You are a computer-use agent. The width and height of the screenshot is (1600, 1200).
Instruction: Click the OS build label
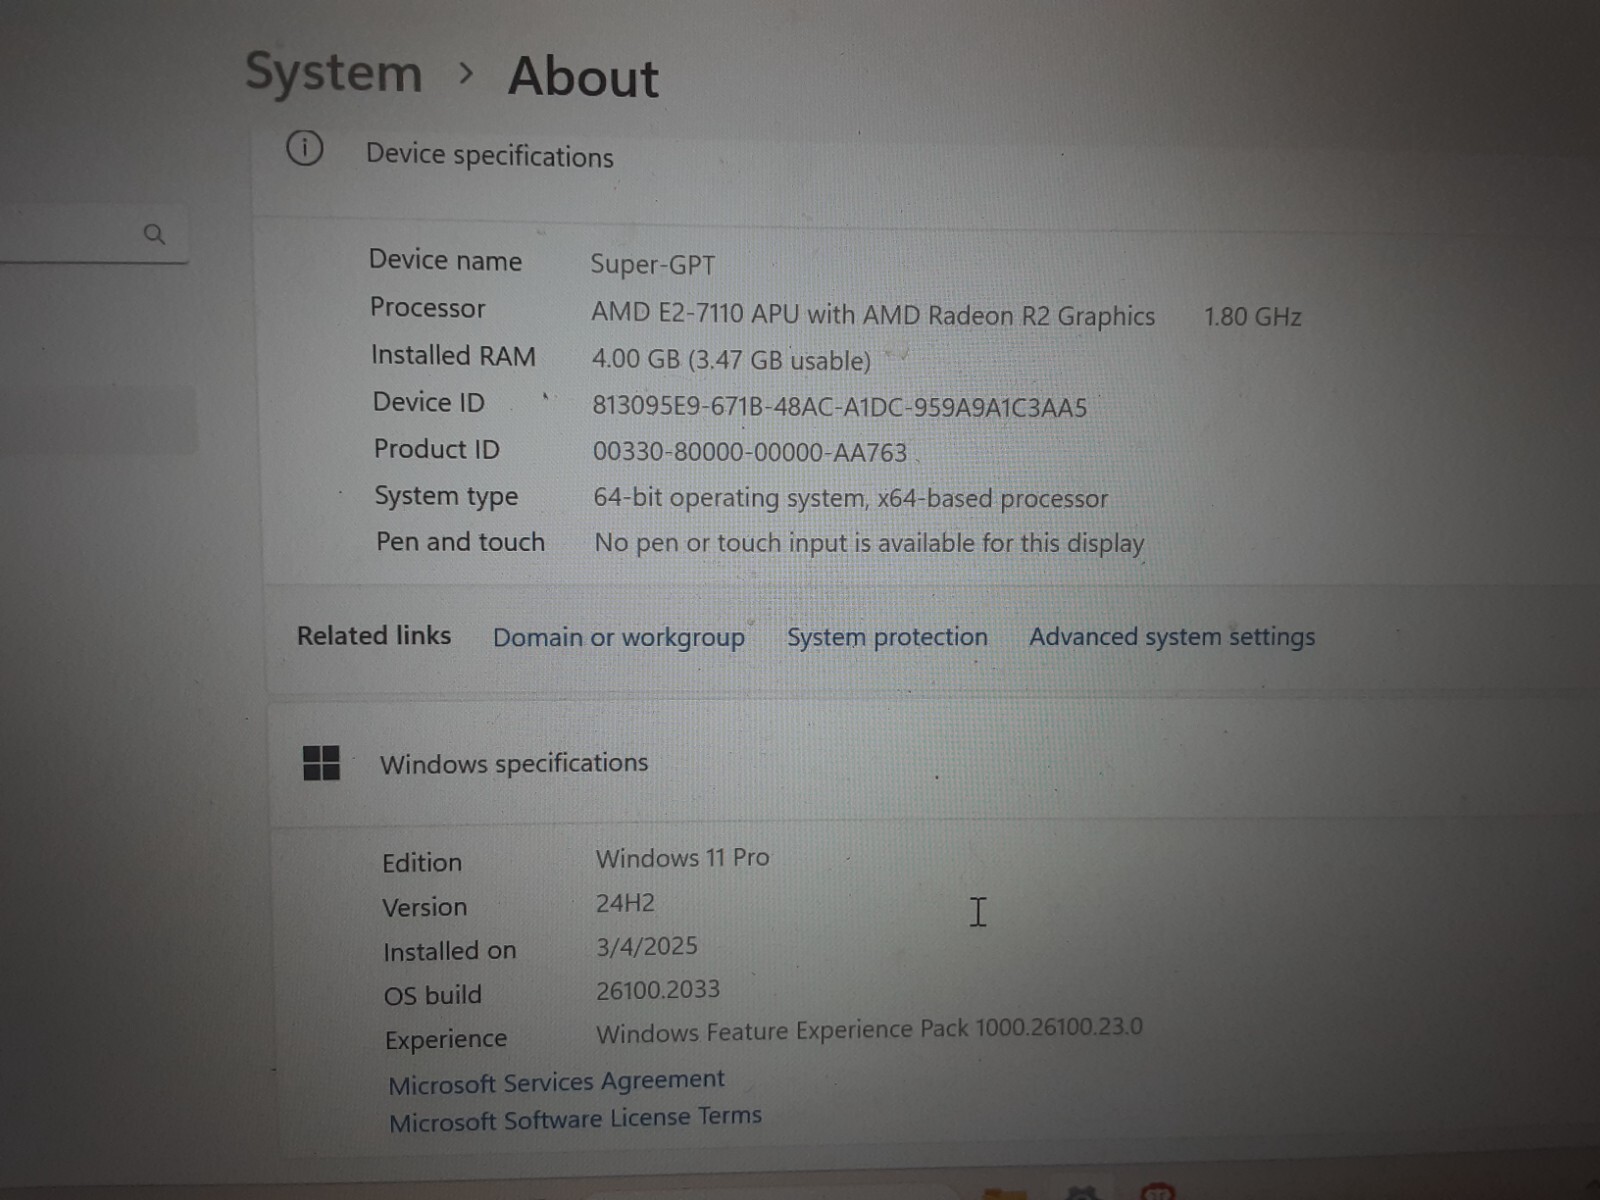(x=432, y=995)
